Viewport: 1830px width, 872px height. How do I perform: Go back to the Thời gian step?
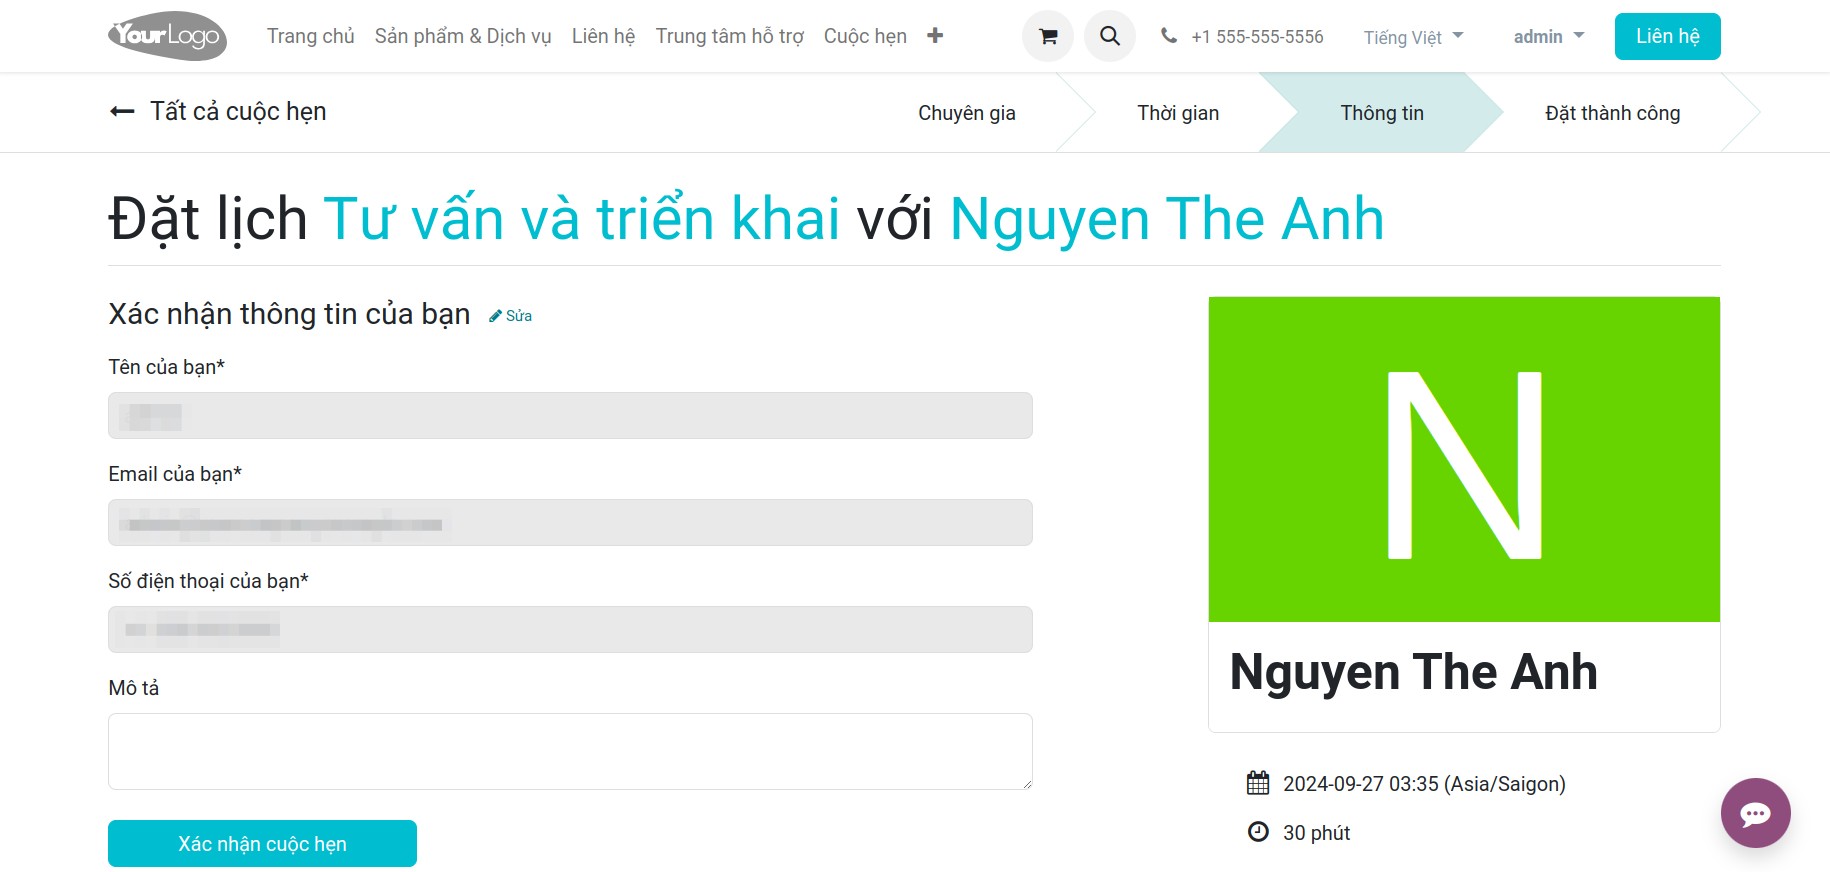click(1178, 113)
